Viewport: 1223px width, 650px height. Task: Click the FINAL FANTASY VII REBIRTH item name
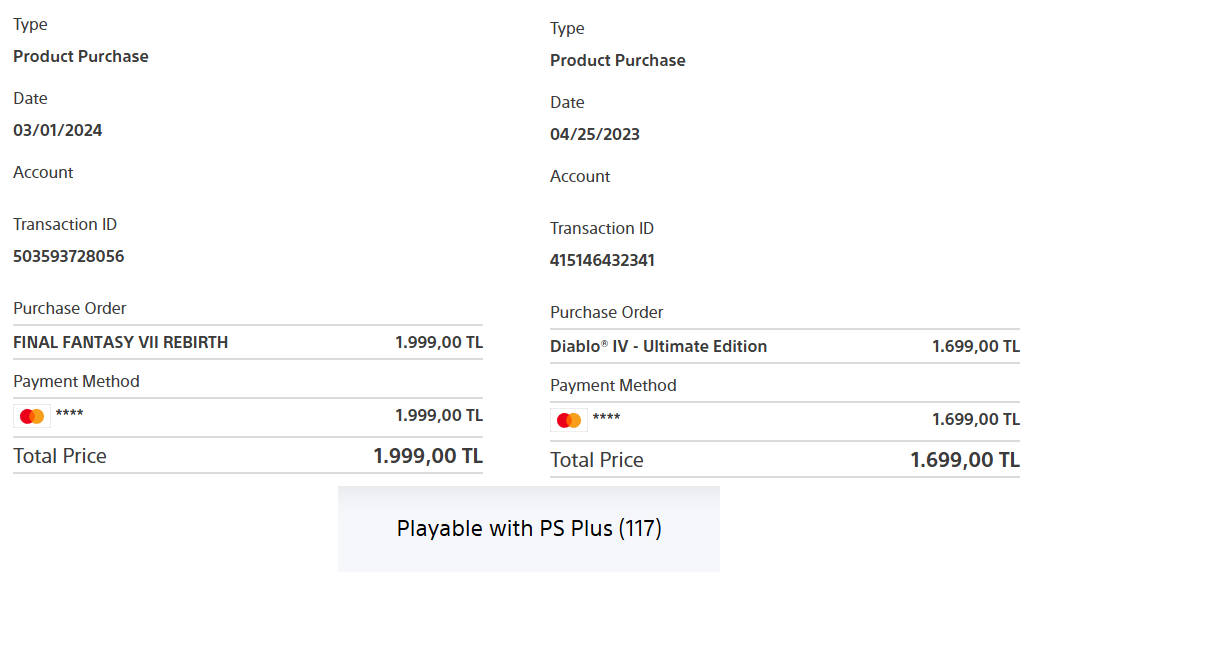point(121,342)
